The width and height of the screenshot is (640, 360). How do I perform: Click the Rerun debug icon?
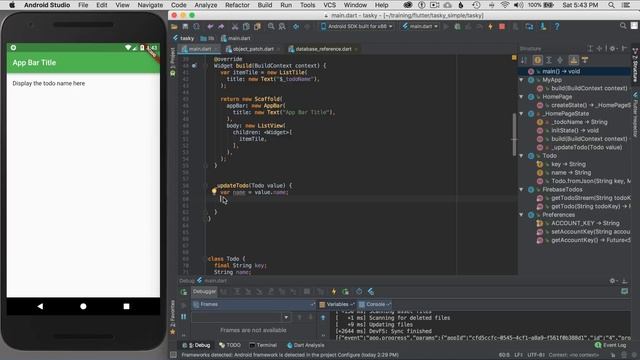click(184, 292)
